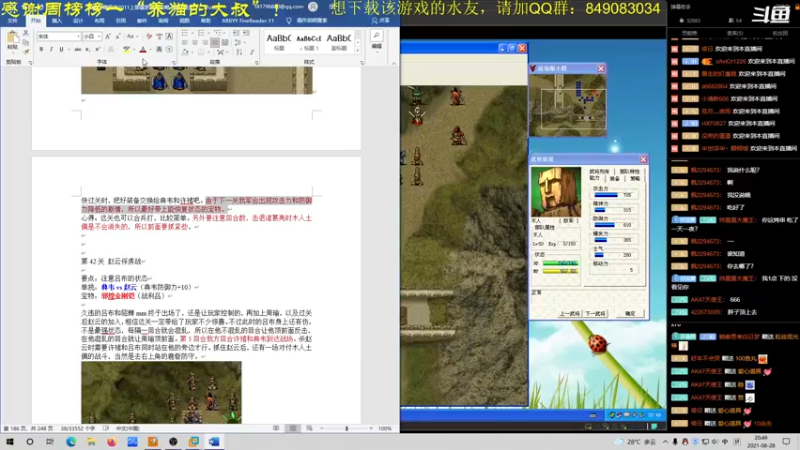The image size is (800, 450).
Task: Click the yellow text highlight color icon
Action: point(127,49)
